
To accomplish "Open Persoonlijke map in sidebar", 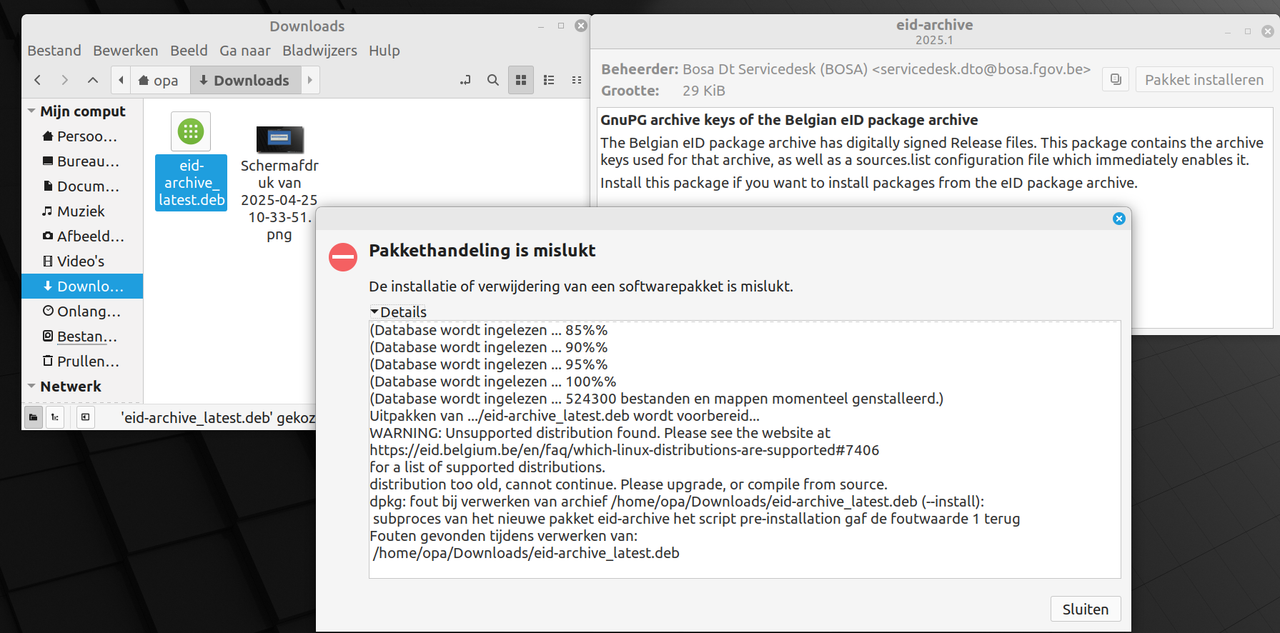I will tap(82, 136).
